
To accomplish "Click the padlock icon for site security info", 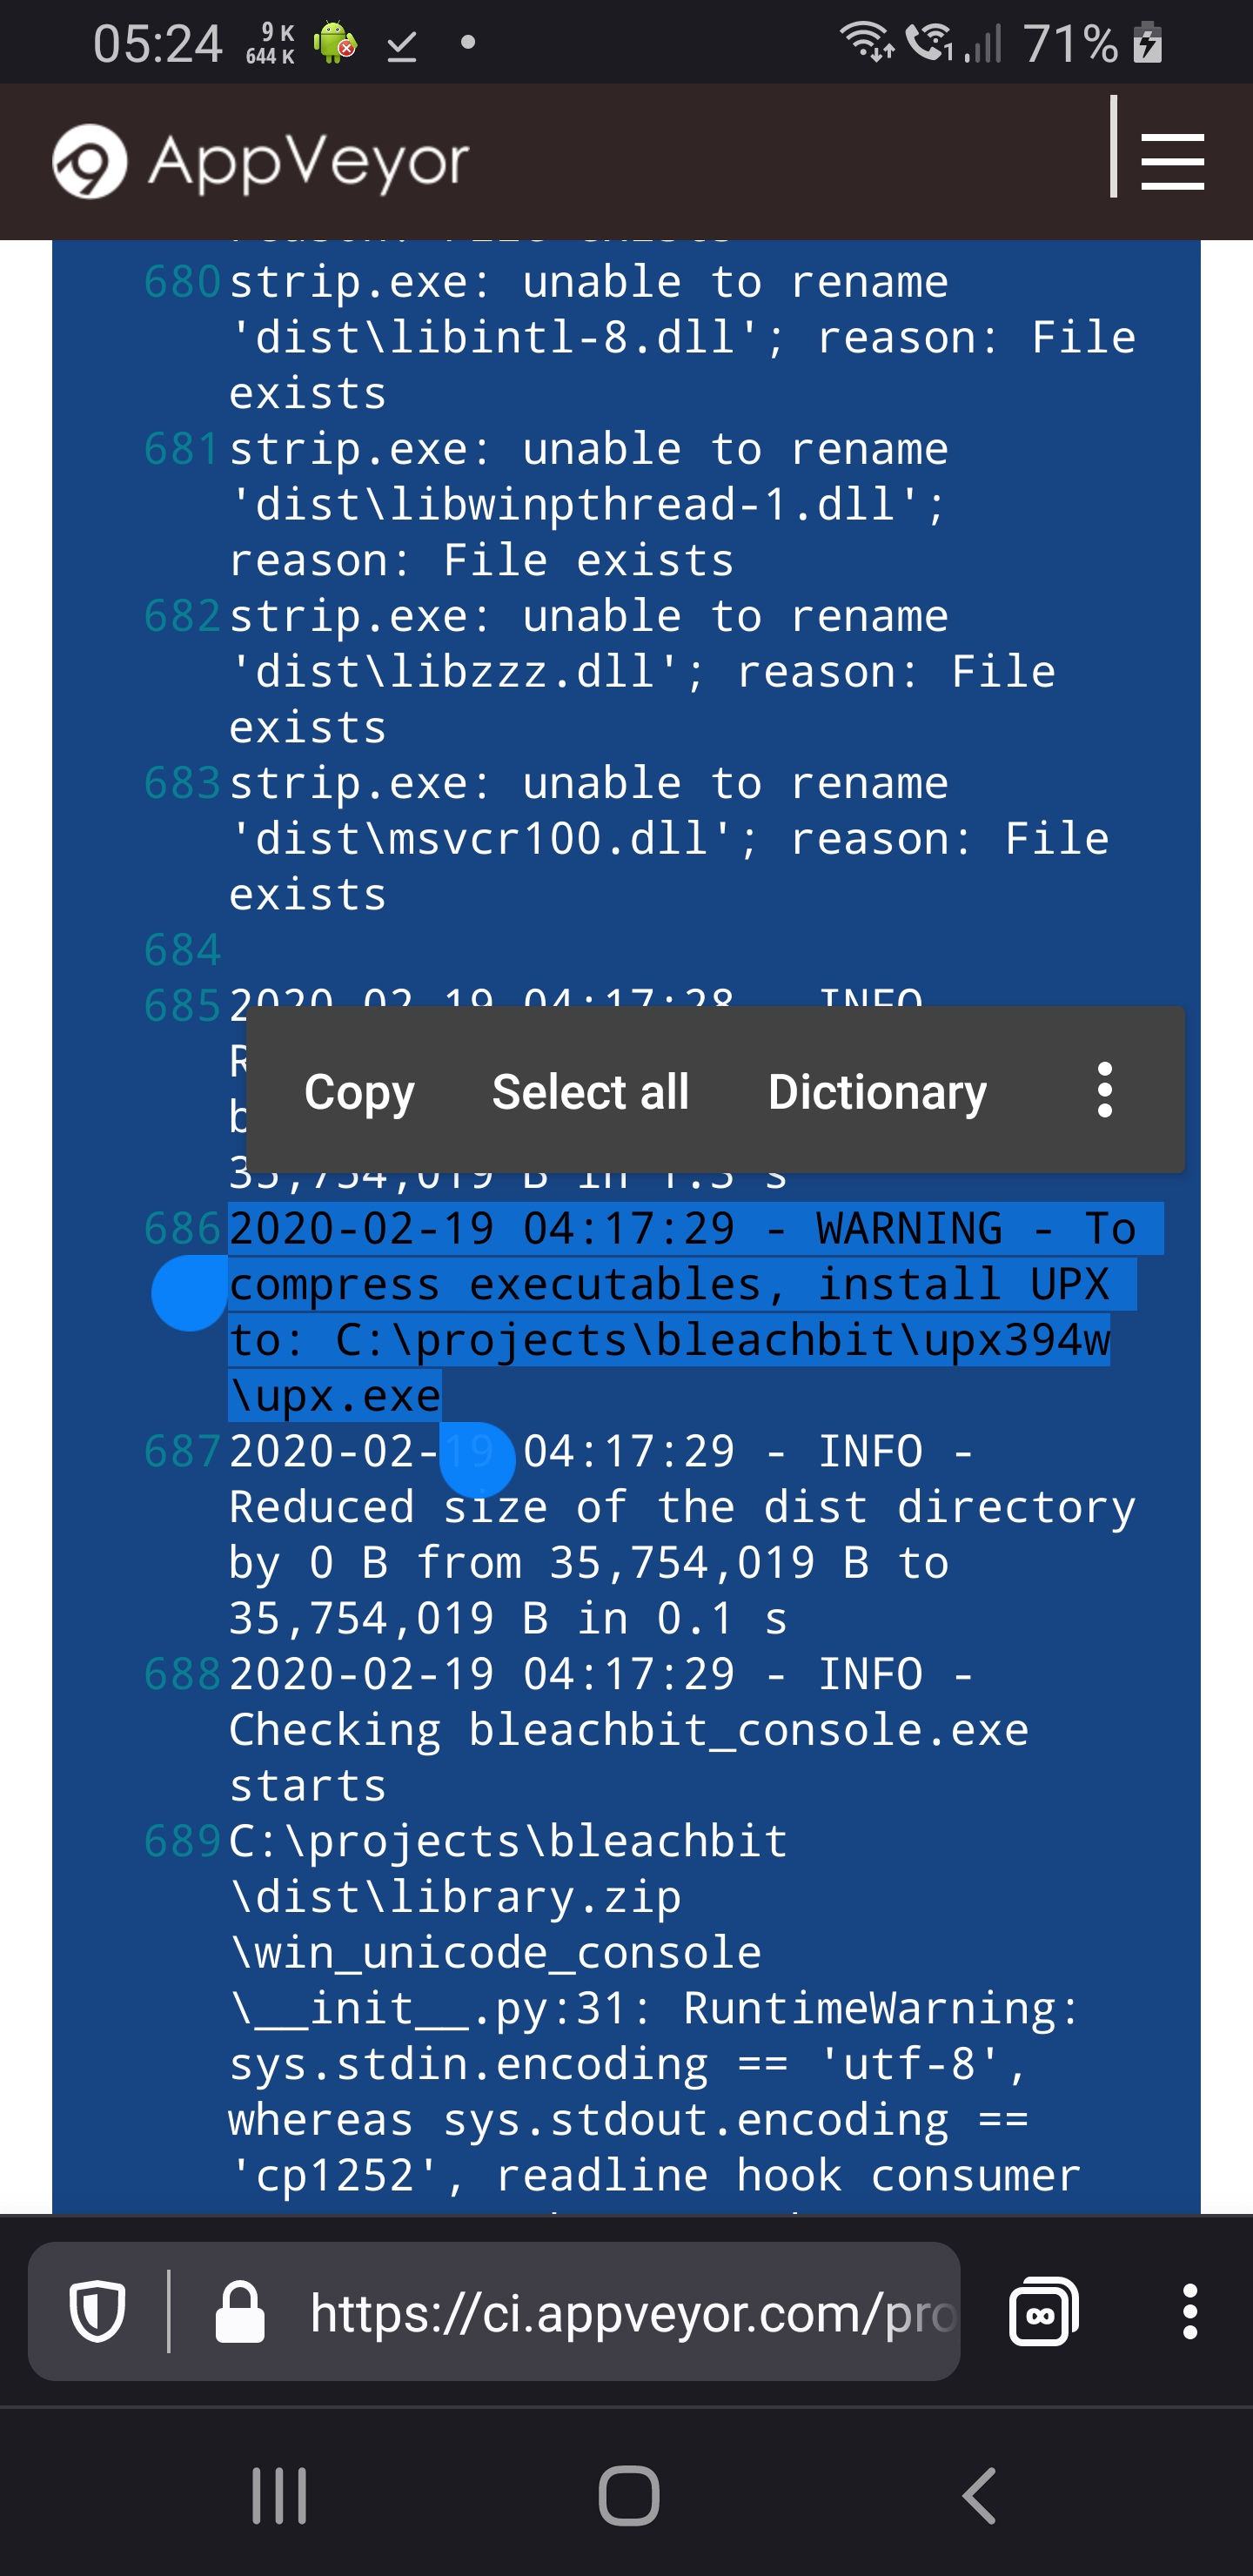I will [243, 2312].
